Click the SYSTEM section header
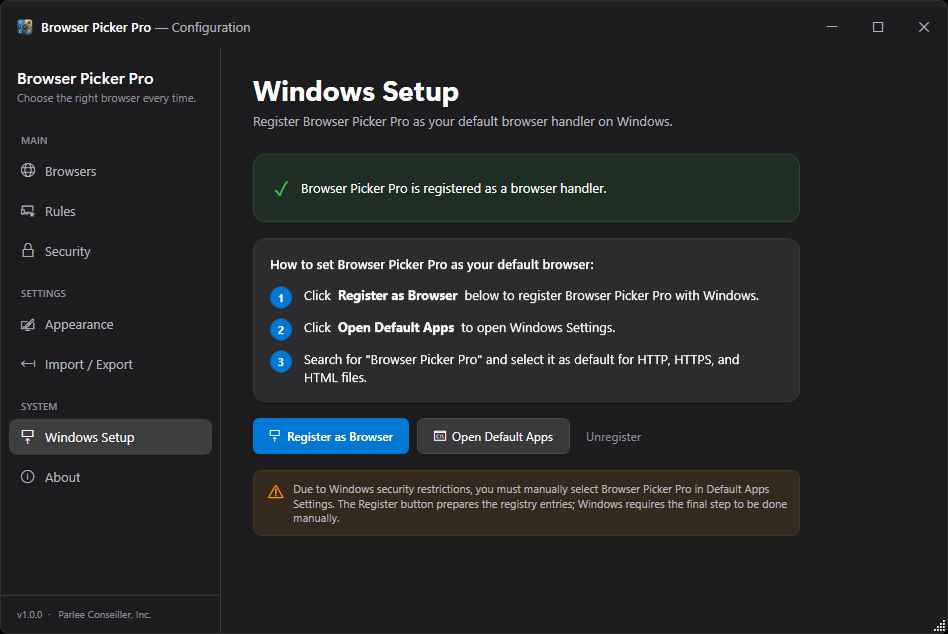 pos(39,406)
